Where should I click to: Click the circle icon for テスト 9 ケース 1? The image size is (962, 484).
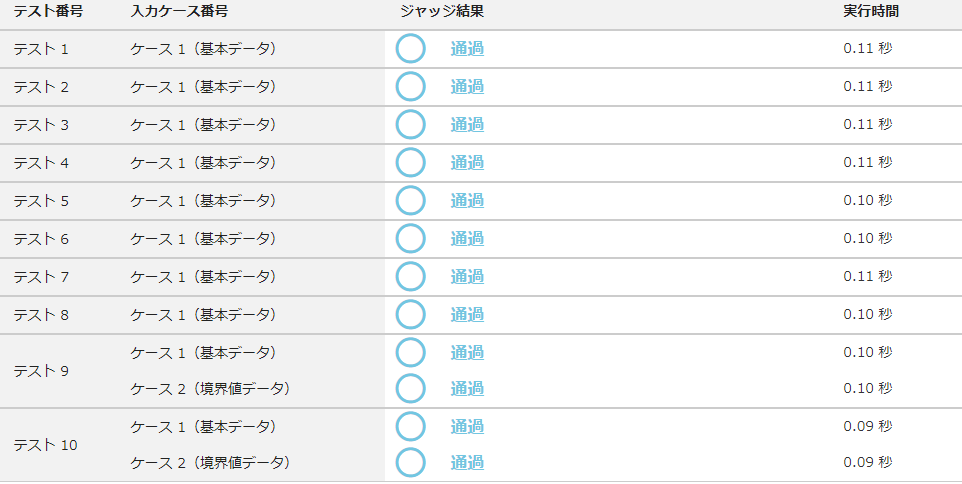[410, 353]
